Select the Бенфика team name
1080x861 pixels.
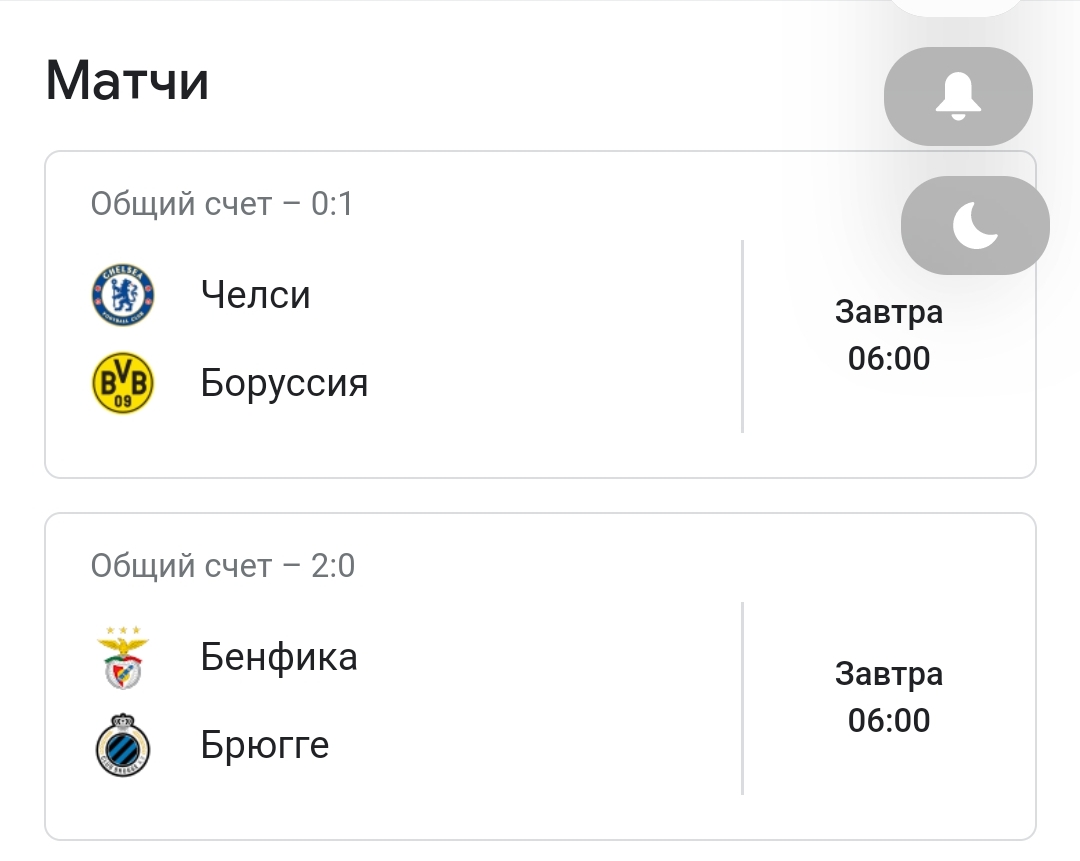tap(279, 657)
